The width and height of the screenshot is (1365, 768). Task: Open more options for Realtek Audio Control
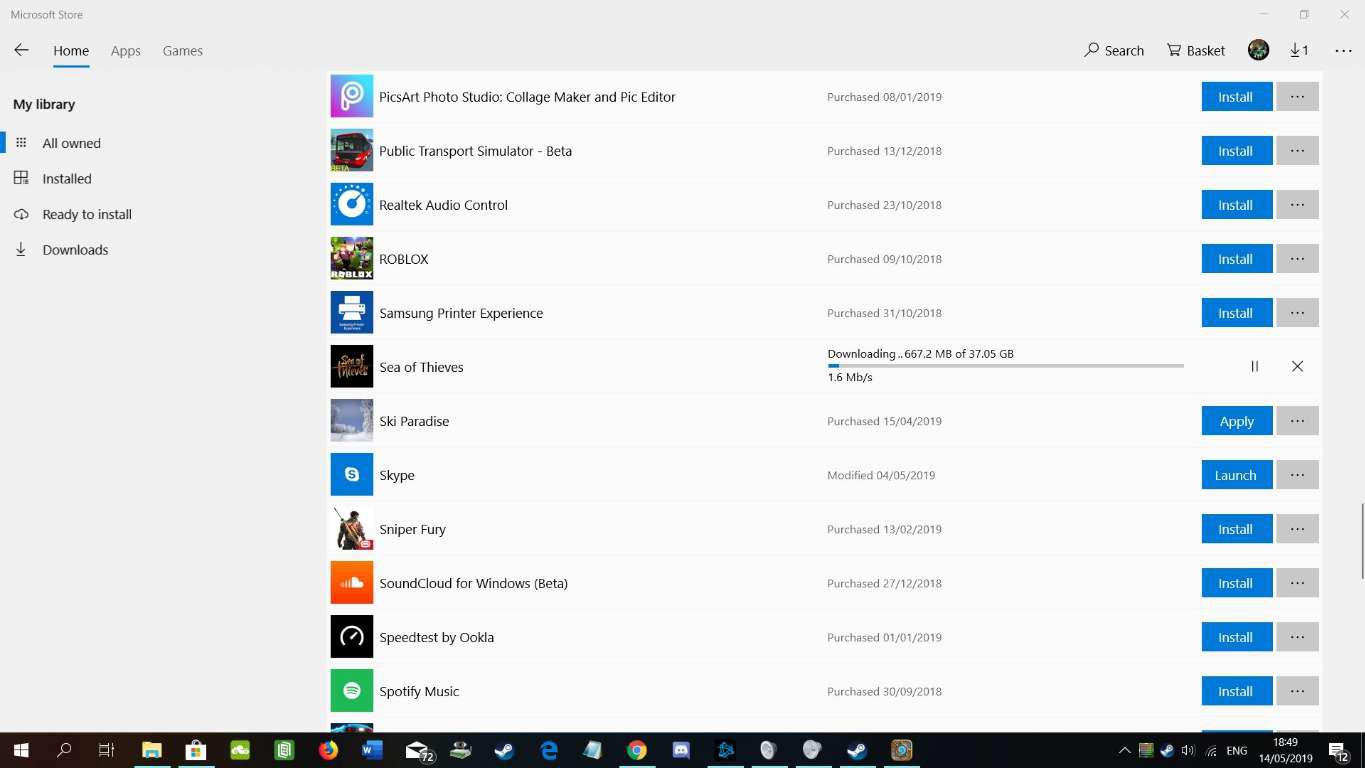[x=1297, y=204]
